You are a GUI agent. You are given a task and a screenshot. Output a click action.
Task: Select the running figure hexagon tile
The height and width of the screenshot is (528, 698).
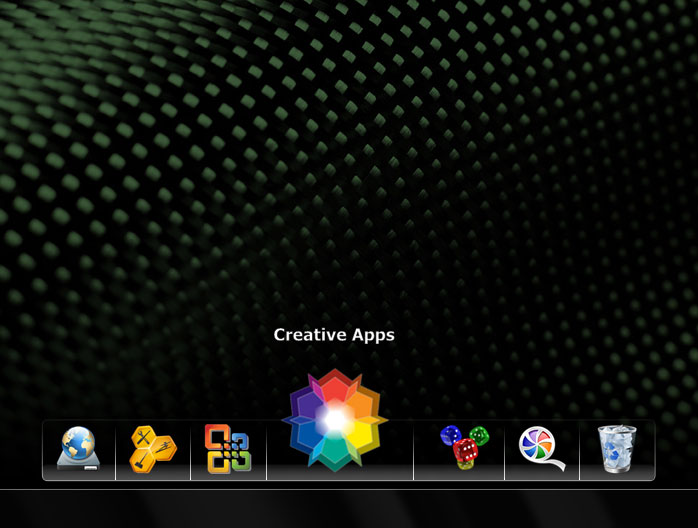click(165, 448)
